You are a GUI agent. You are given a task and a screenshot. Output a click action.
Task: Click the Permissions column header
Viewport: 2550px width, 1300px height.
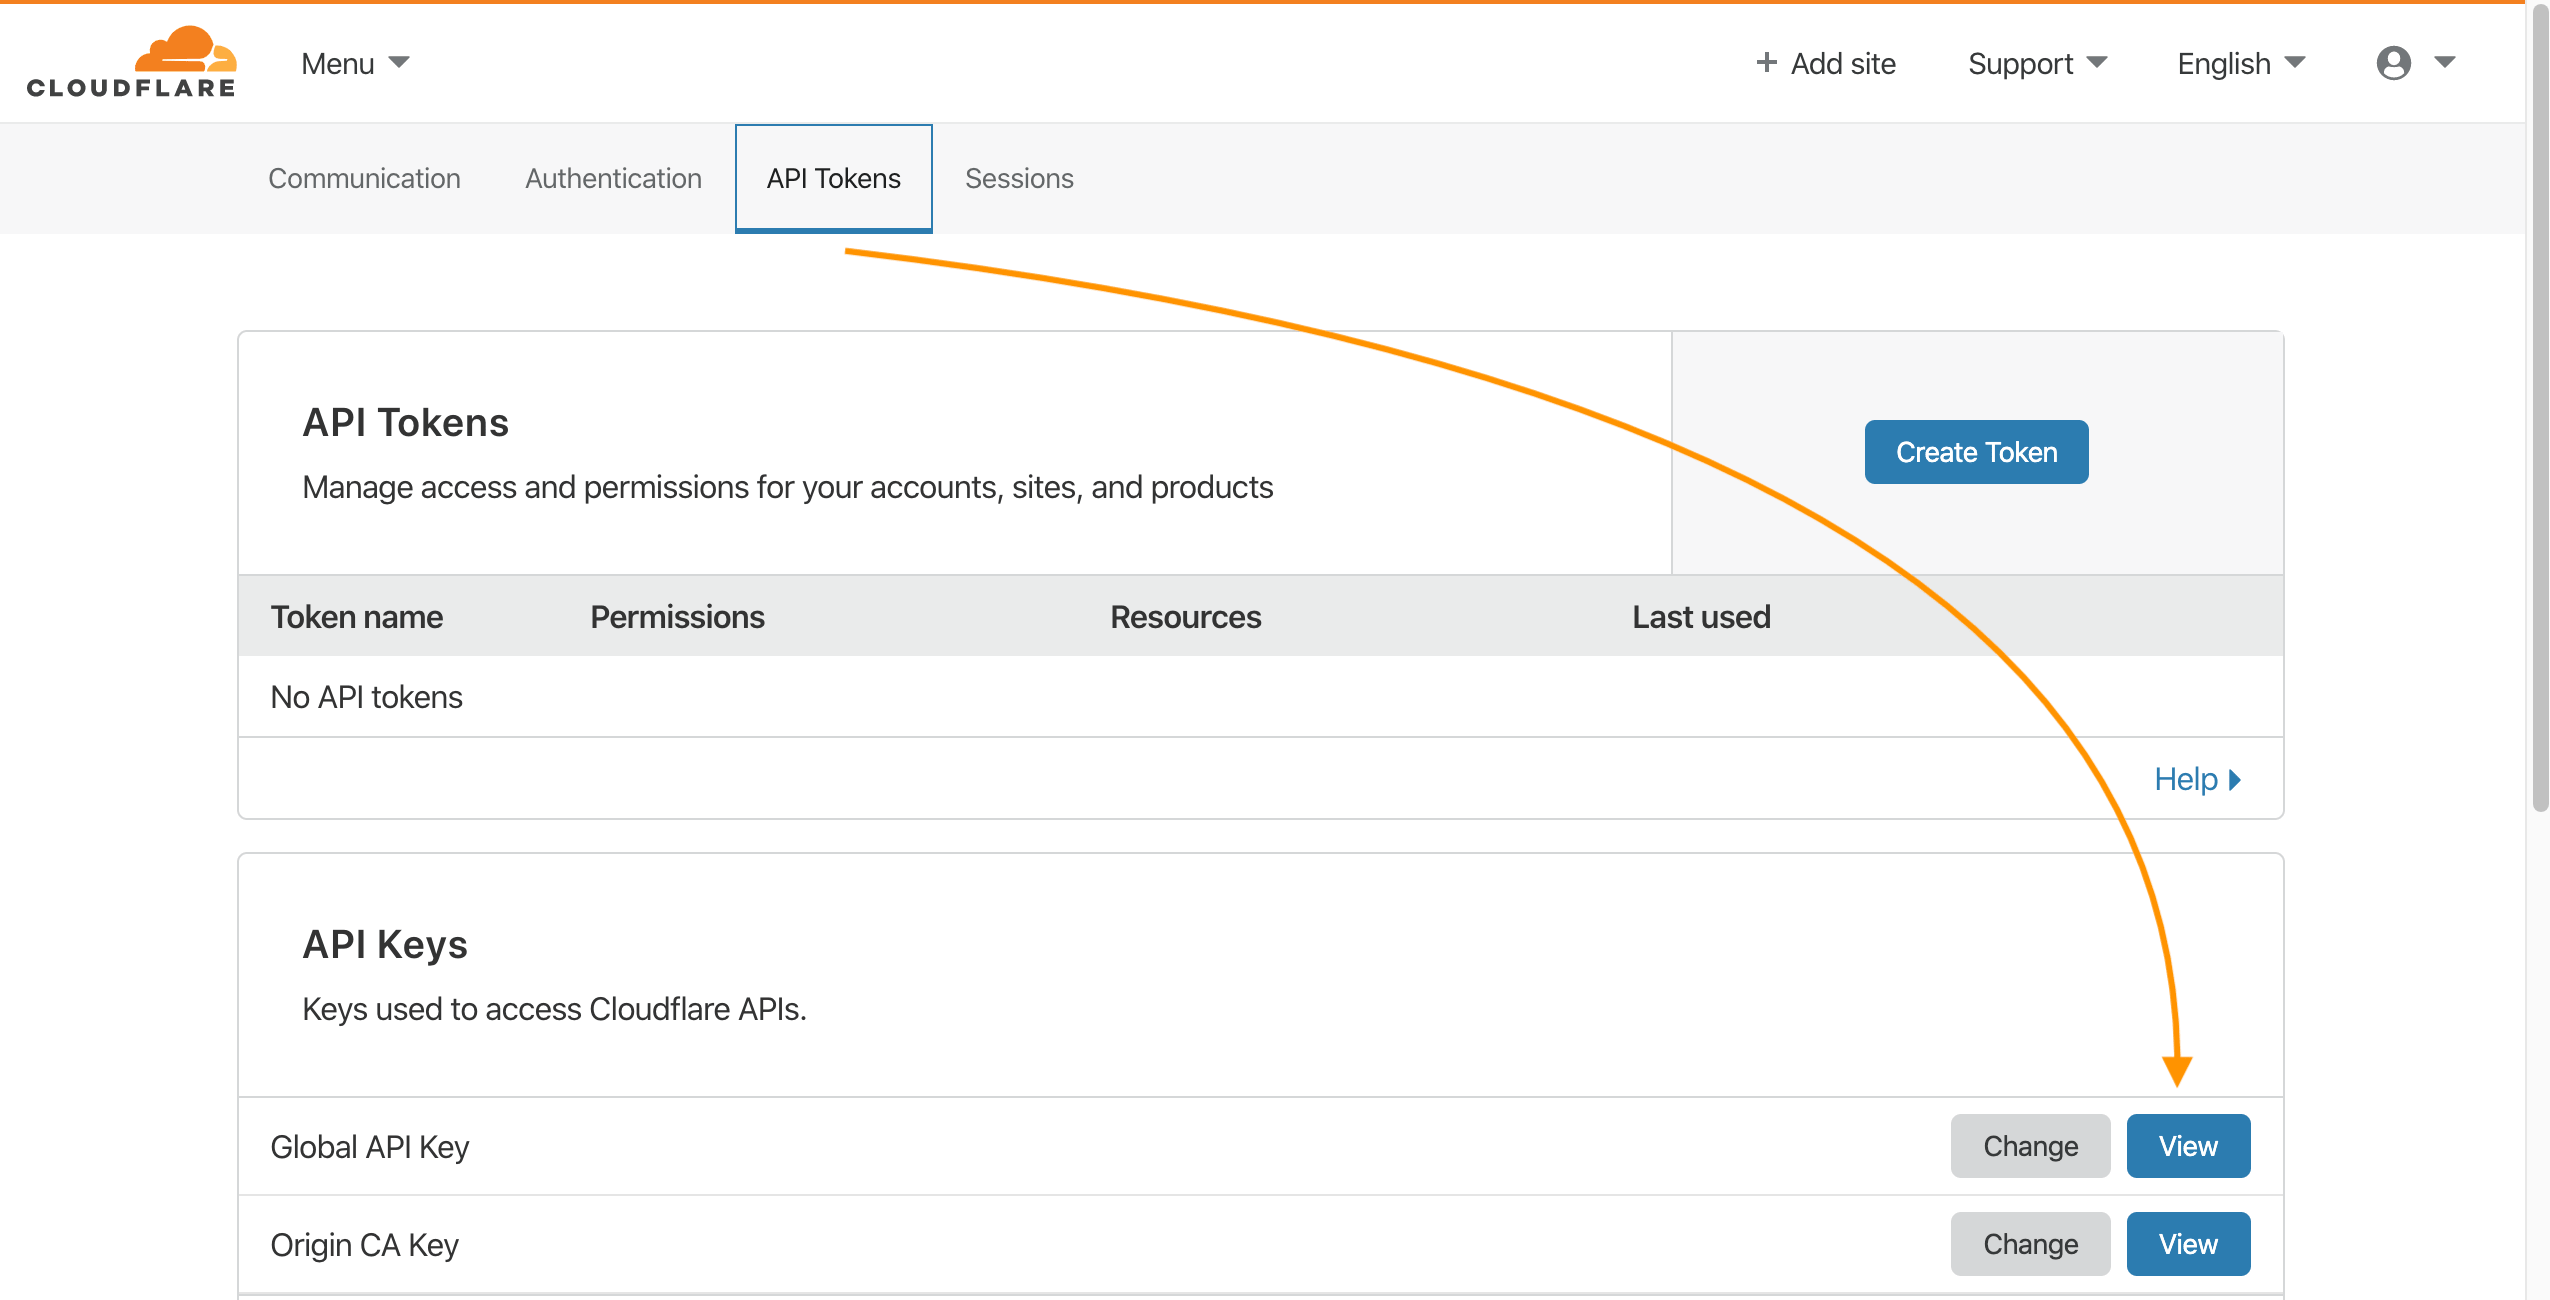(x=677, y=617)
